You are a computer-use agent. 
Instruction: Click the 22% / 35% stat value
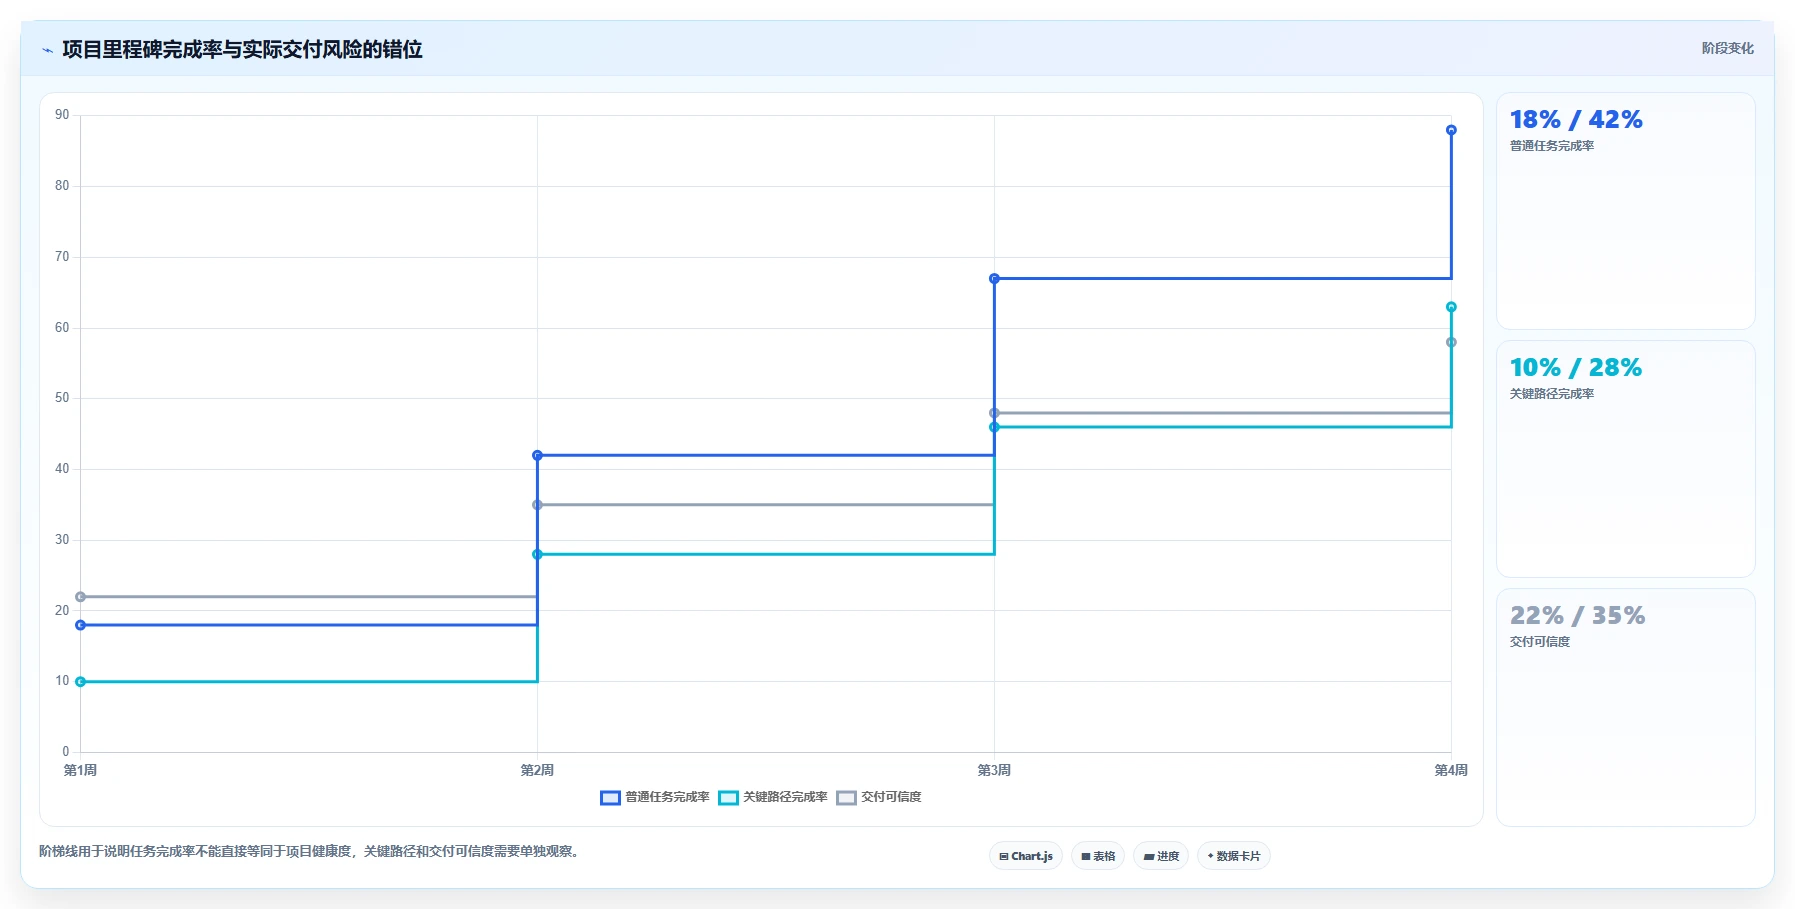point(1577,616)
